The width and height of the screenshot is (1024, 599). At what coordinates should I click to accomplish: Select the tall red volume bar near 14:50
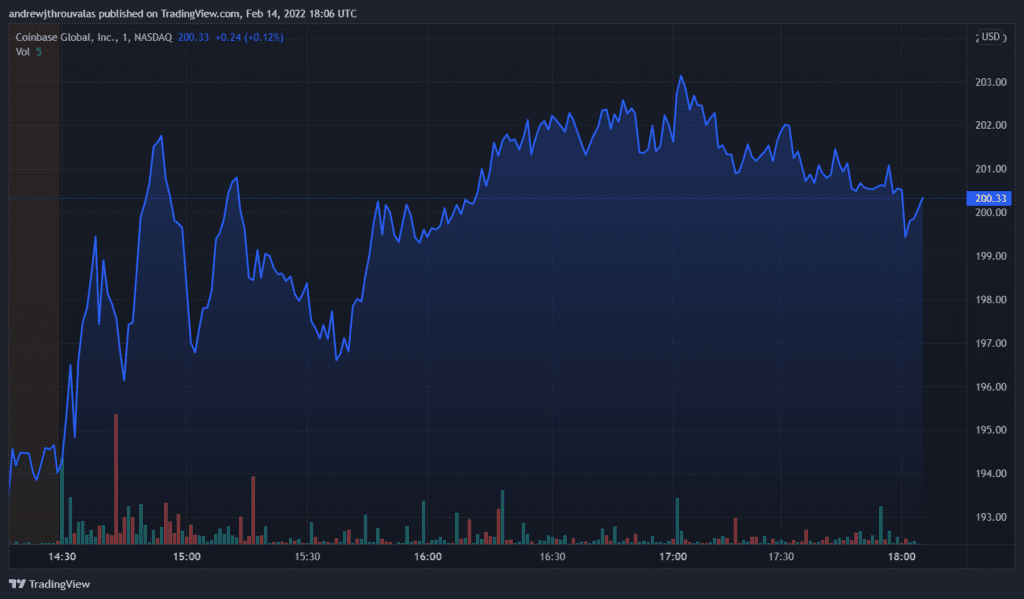point(118,470)
